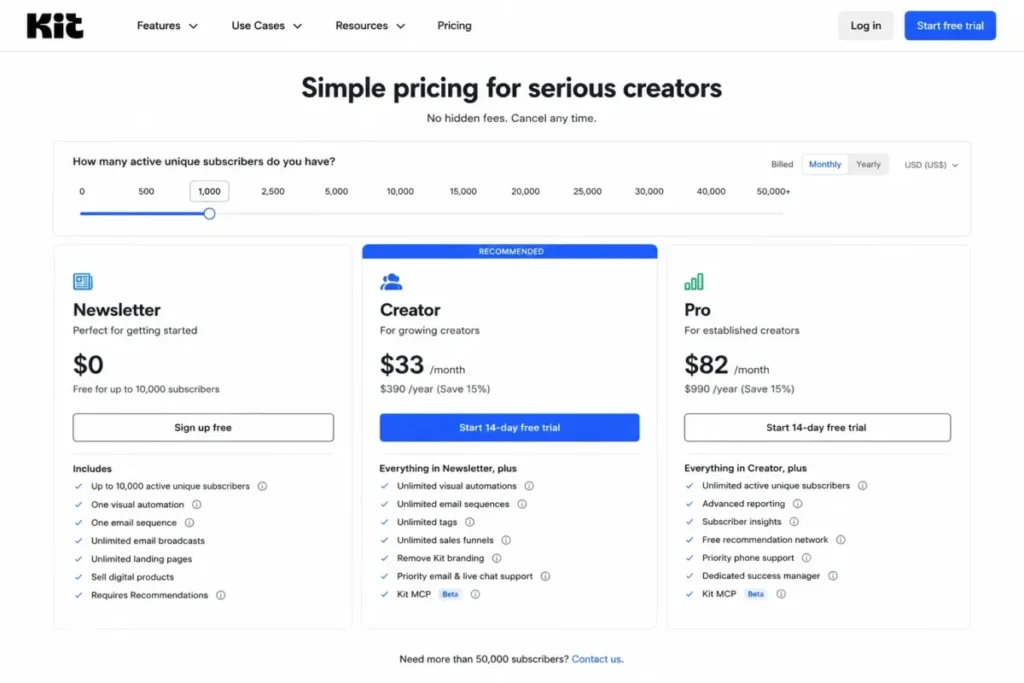Select 40,000 subscribers on the scale

coord(711,191)
